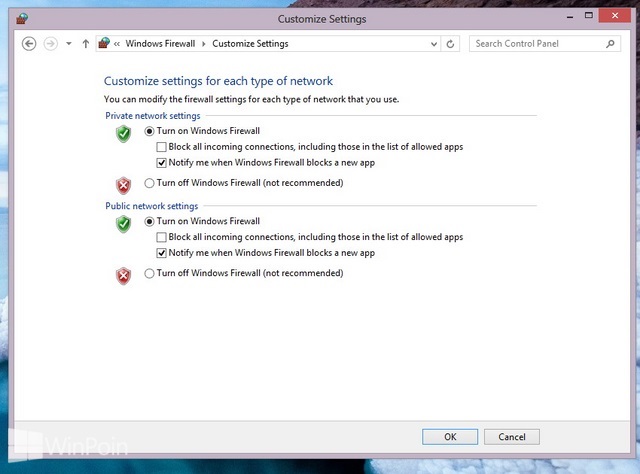Maximize the Customize Settings window
Viewport: 640px width, 474px height.
pos(589,16)
